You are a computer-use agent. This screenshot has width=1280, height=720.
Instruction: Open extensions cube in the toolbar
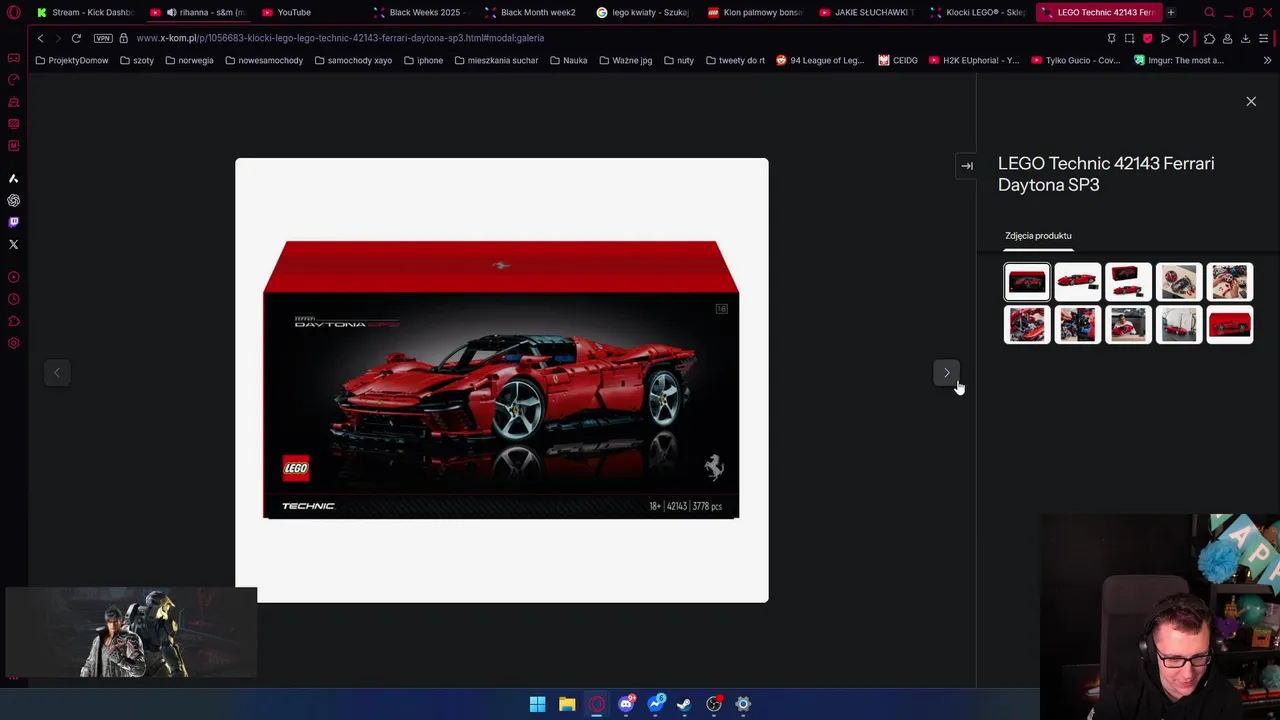[1209, 38]
